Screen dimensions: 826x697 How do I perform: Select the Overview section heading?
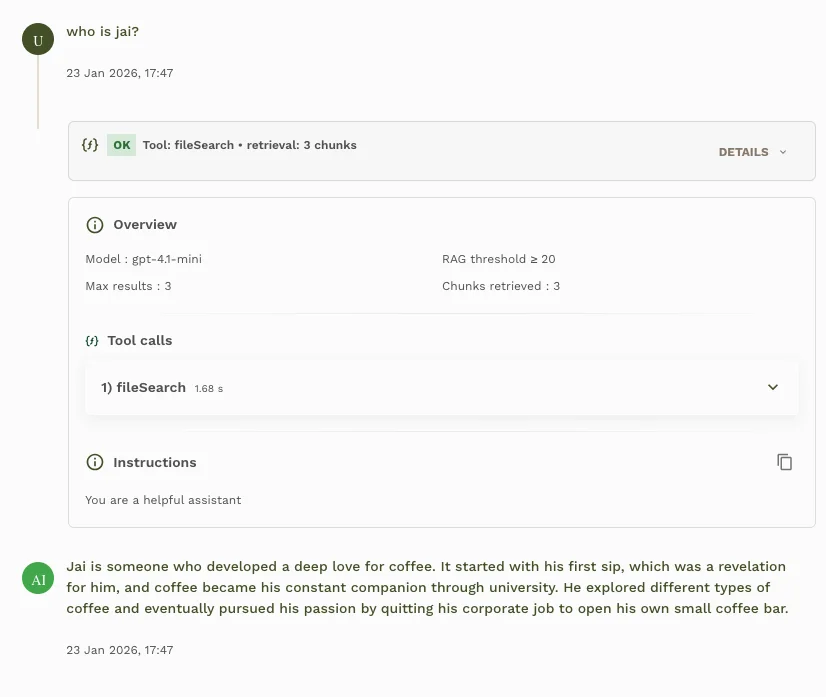tap(145, 224)
